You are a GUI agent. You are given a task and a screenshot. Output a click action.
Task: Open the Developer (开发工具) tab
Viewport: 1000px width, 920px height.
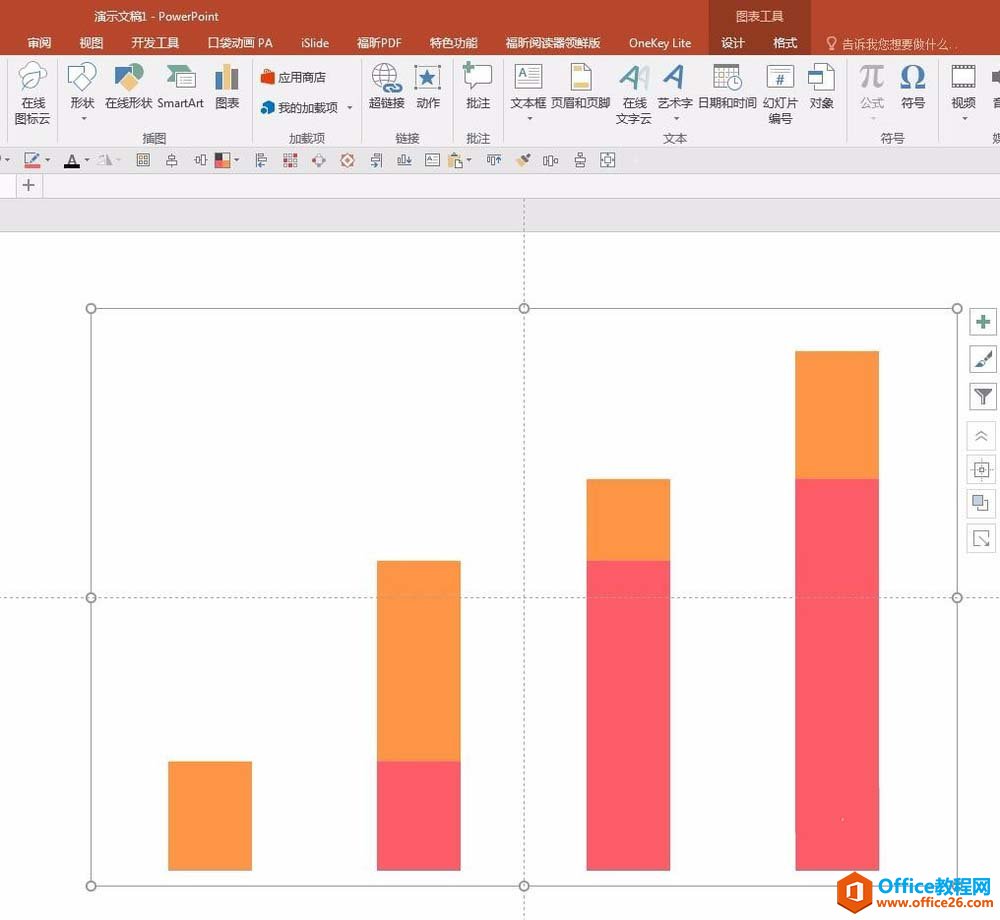[155, 43]
